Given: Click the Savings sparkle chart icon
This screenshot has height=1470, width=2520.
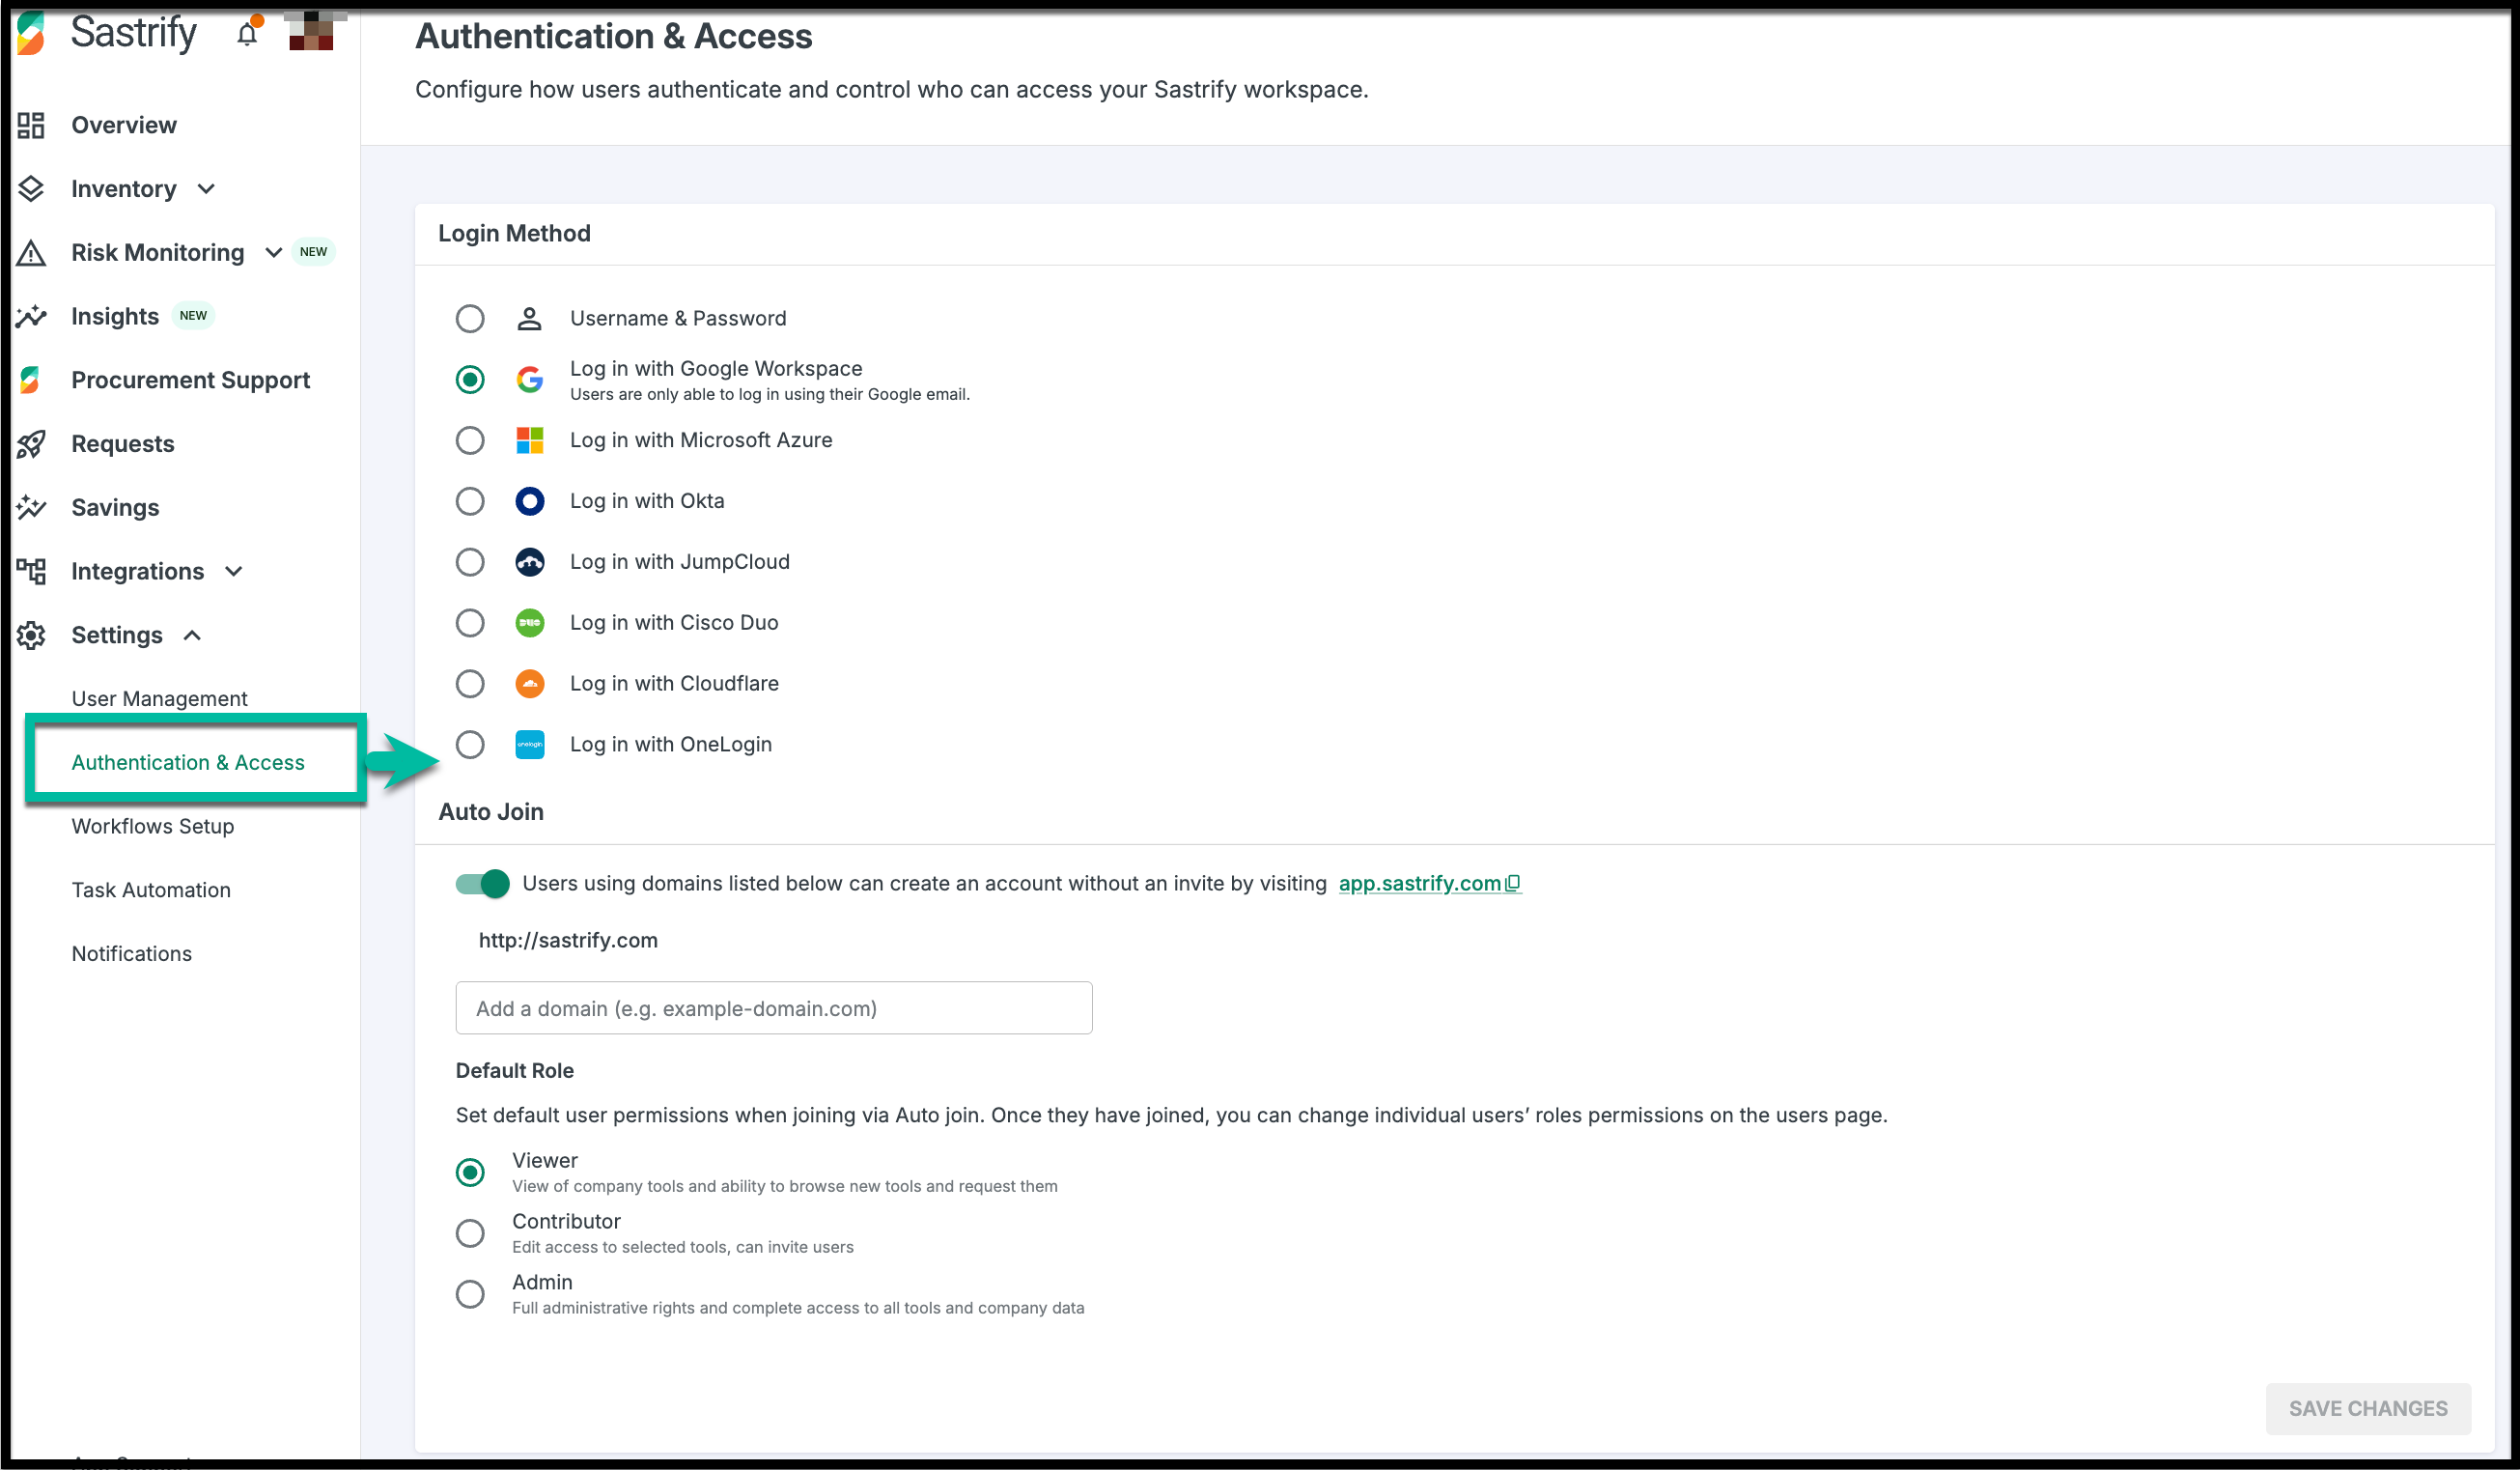Looking at the screenshot, I should 31,508.
